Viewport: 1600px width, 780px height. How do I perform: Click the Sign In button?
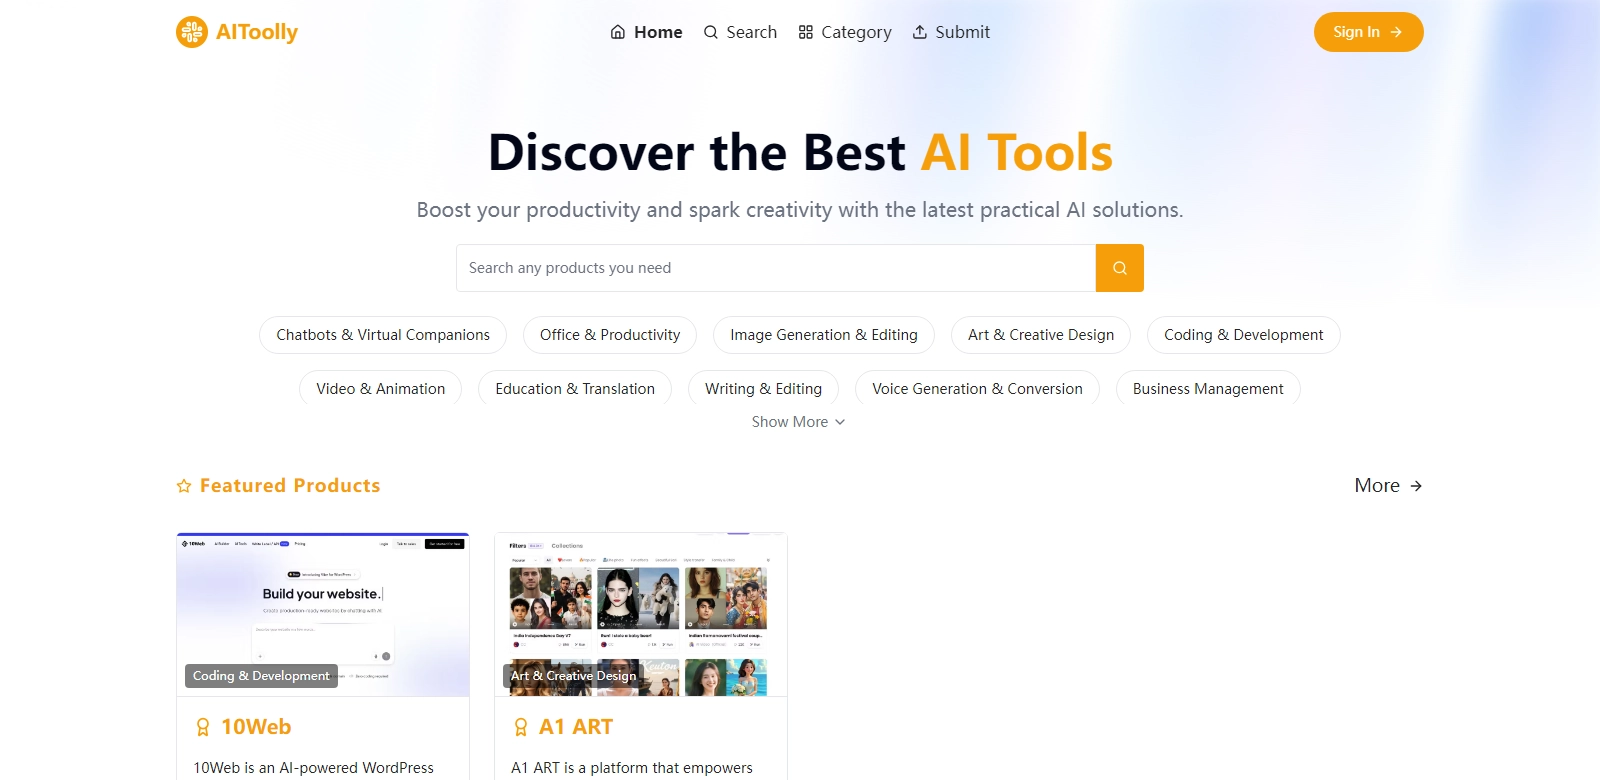coord(1369,32)
